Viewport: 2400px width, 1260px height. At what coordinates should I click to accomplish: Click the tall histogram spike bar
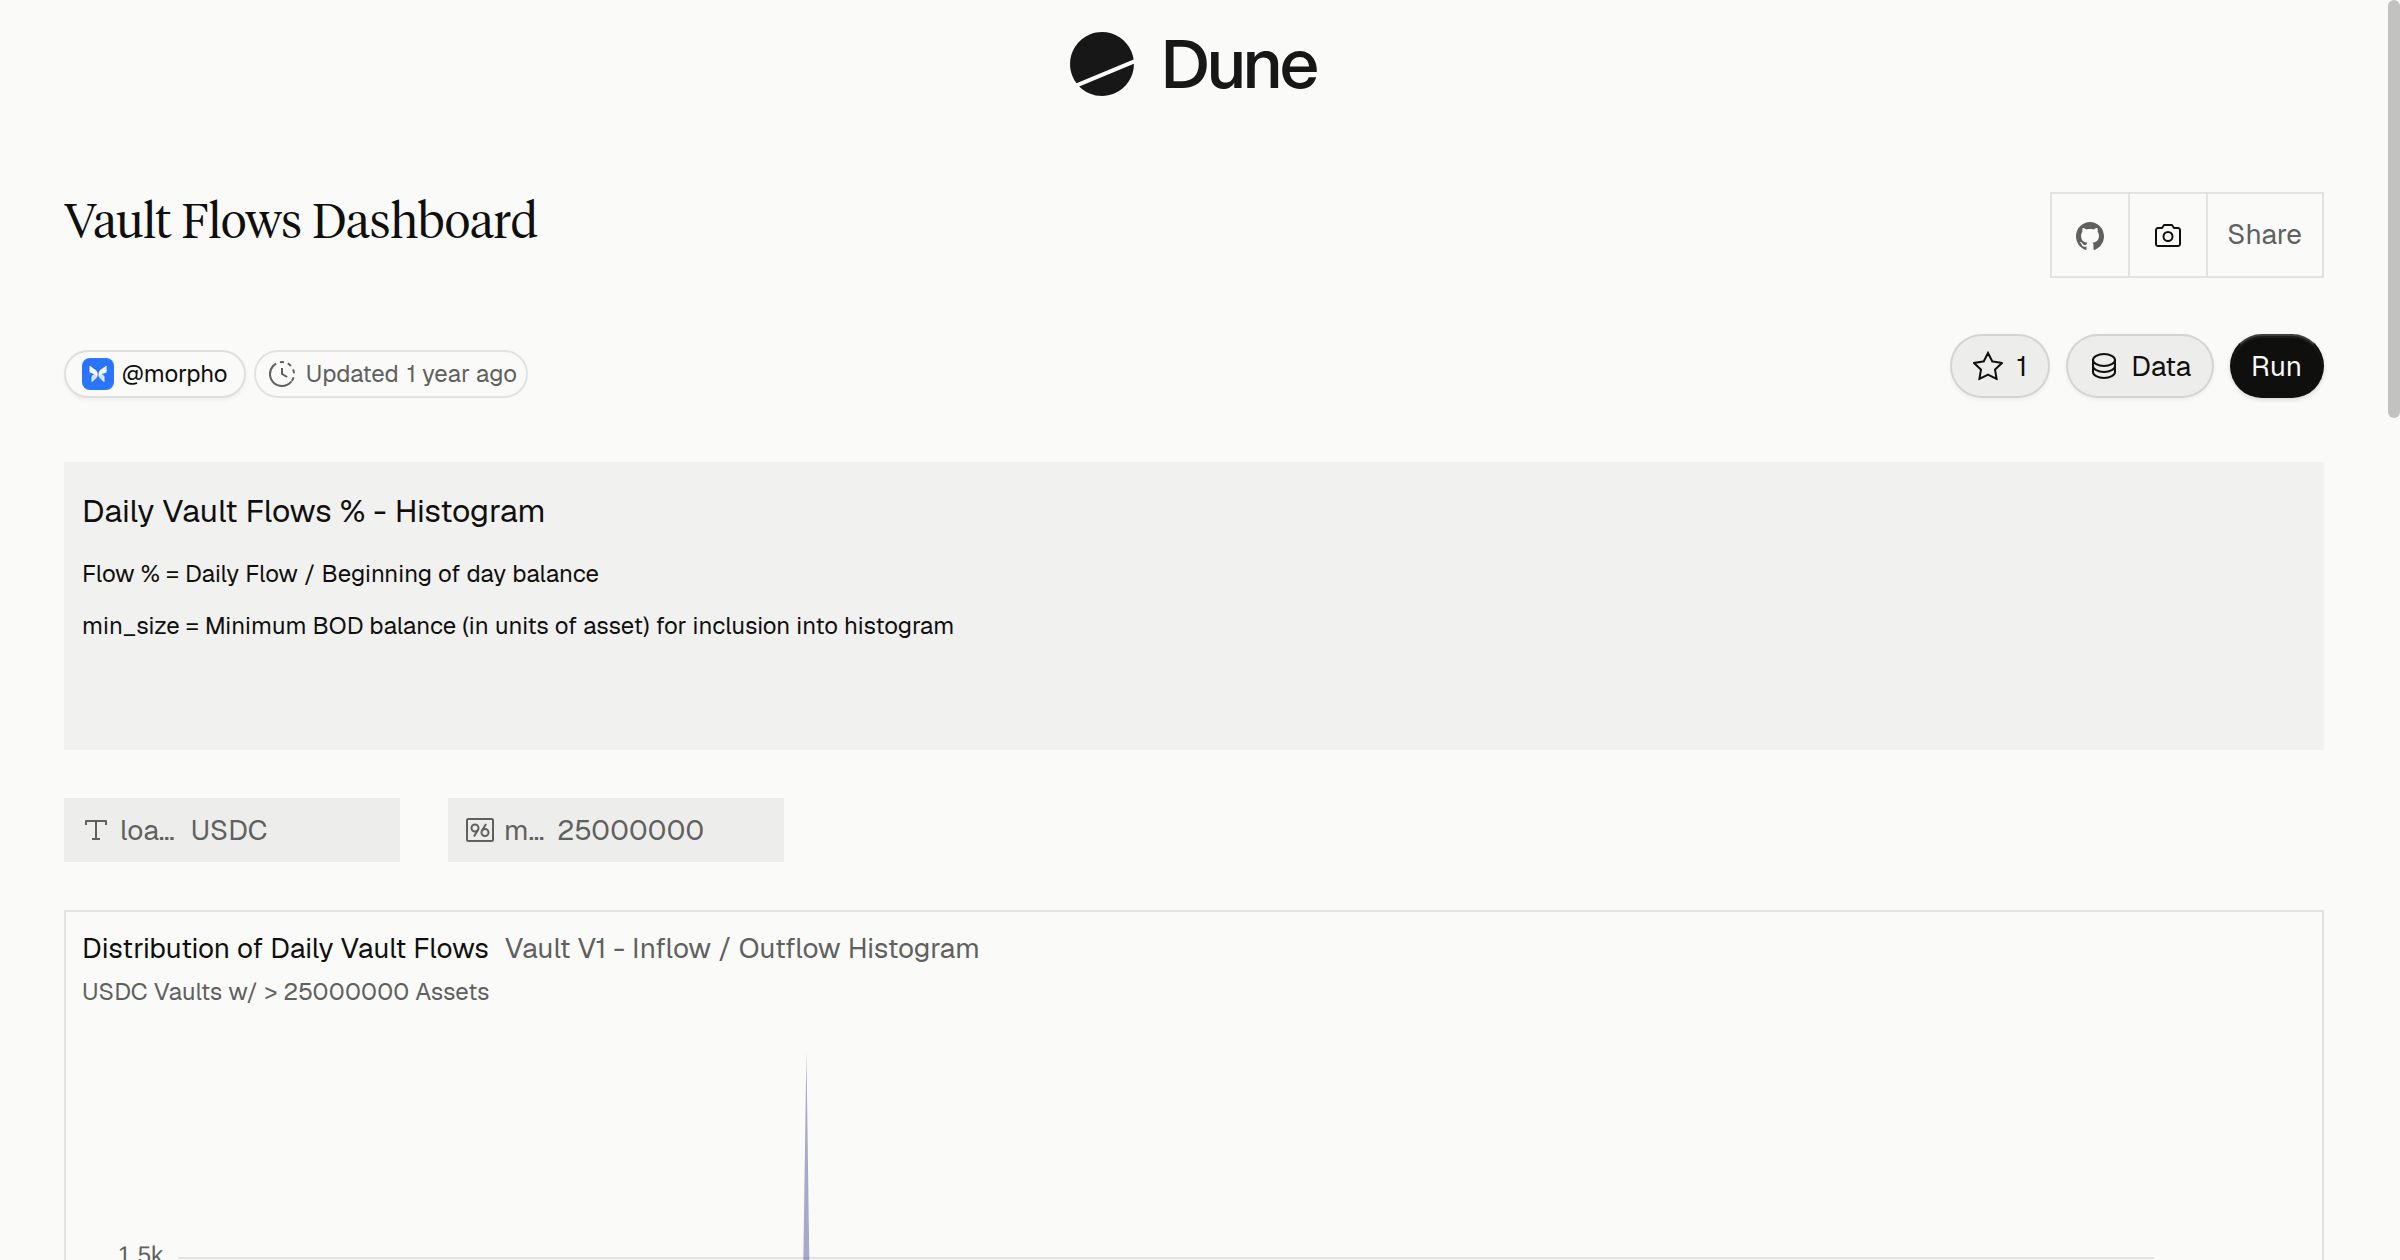pos(806,1157)
